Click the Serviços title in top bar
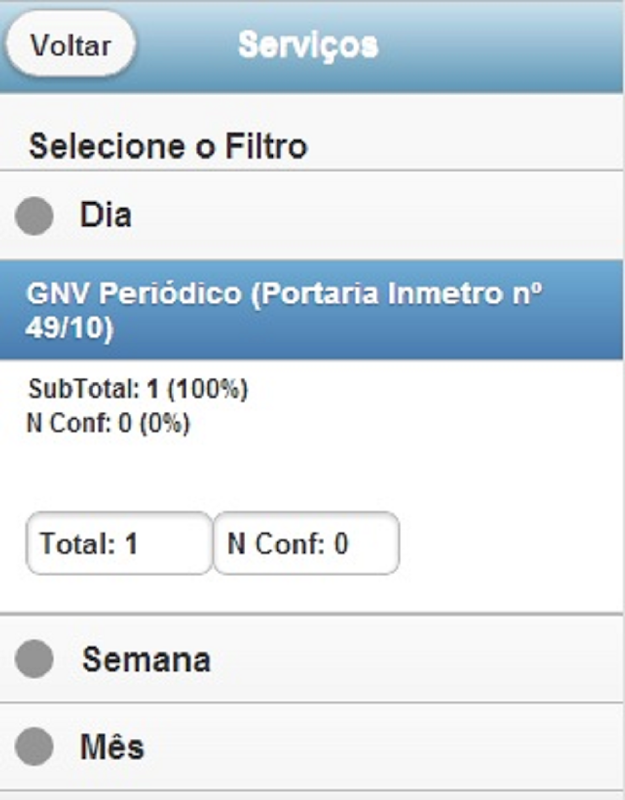 tap(308, 45)
